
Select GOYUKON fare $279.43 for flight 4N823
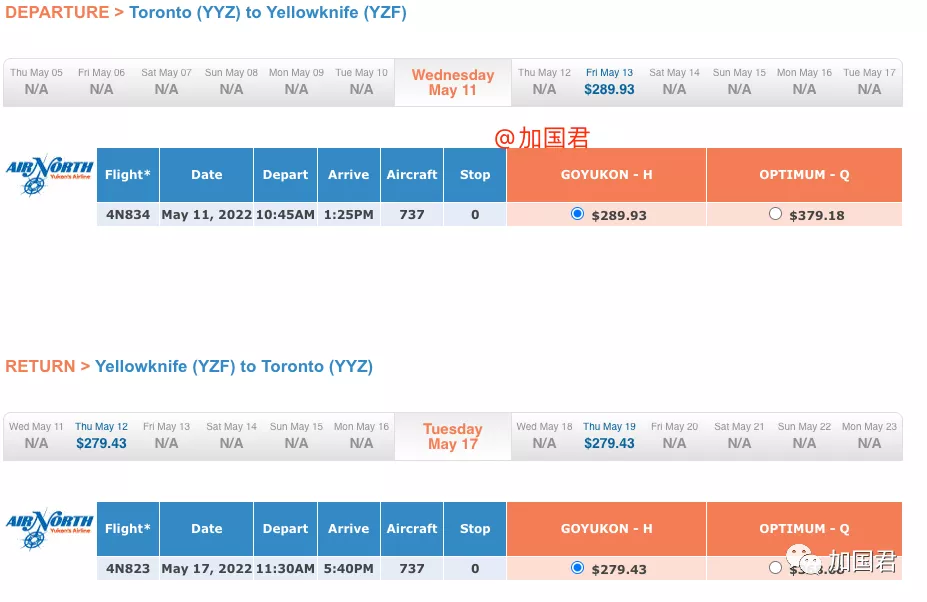[x=578, y=568]
